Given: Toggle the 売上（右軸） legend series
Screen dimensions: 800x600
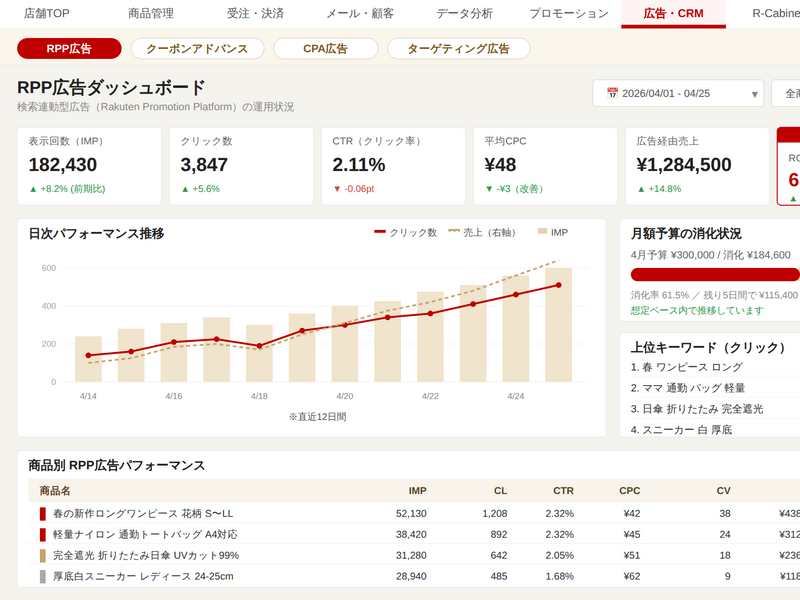Looking at the screenshot, I should (482, 233).
